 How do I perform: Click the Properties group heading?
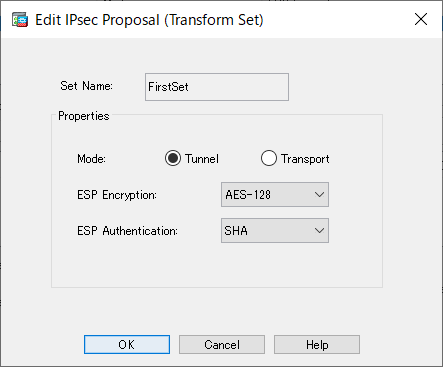[x=84, y=116]
